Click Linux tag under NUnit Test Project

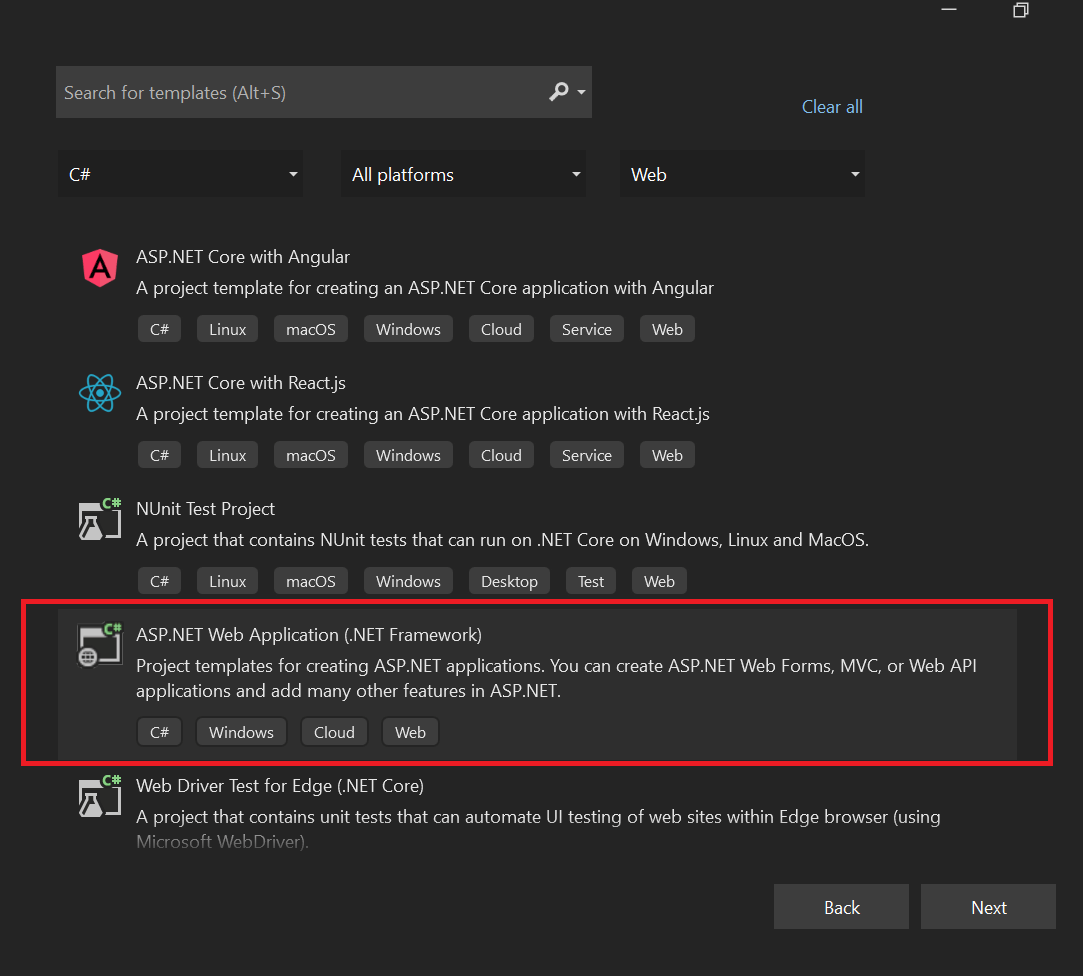(227, 582)
